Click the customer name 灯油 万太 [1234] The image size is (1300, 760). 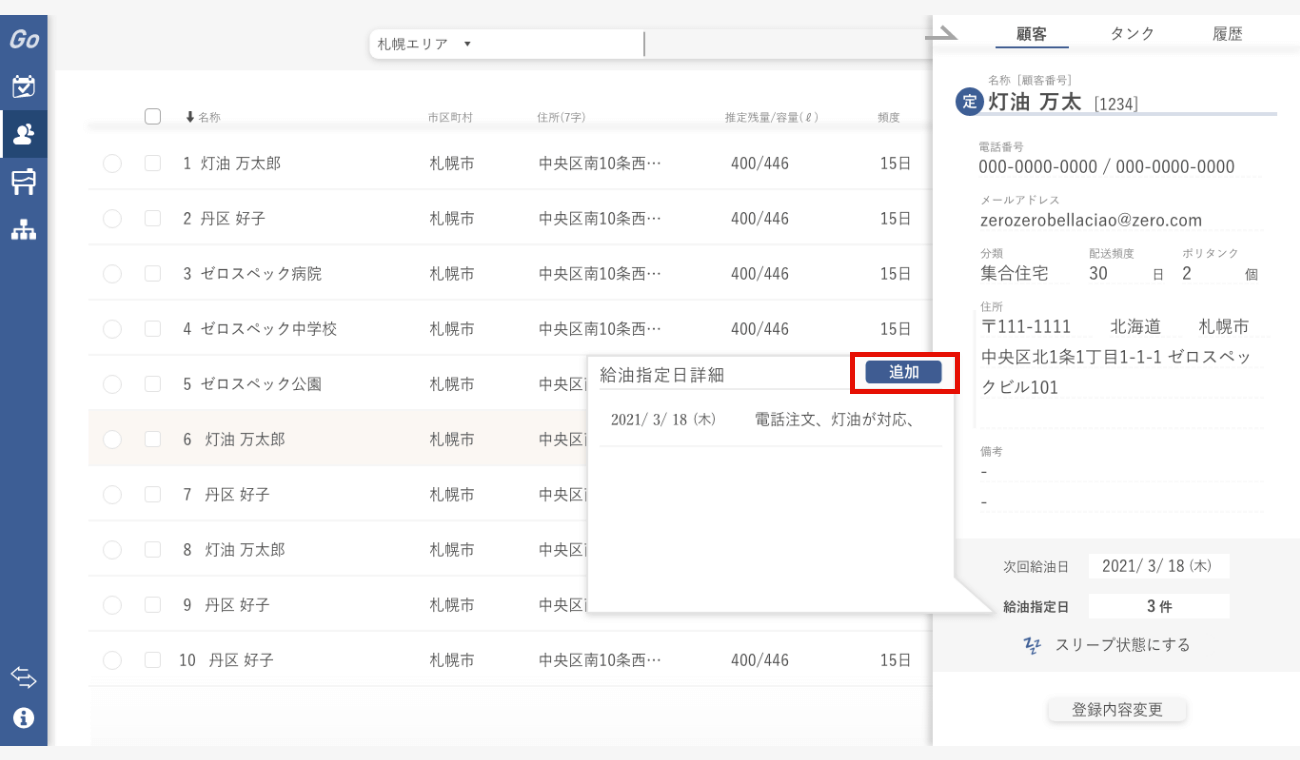pos(1063,102)
